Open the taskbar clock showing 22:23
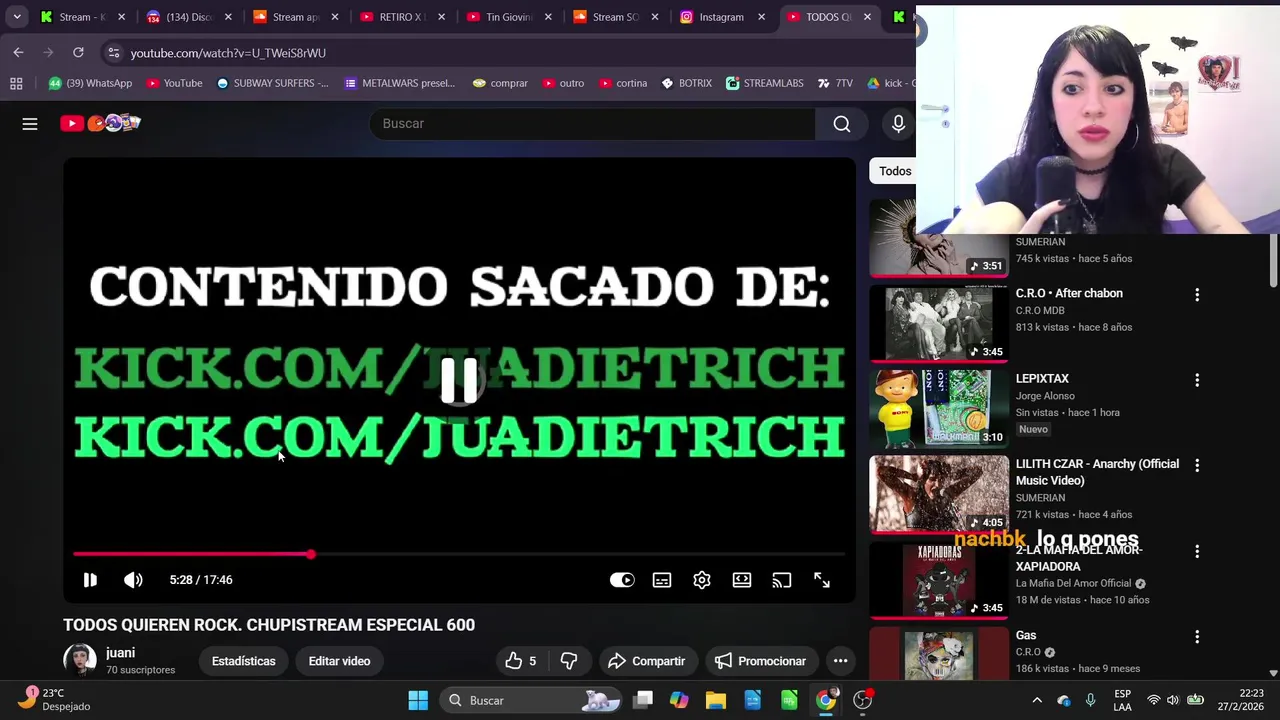 tap(1240, 700)
